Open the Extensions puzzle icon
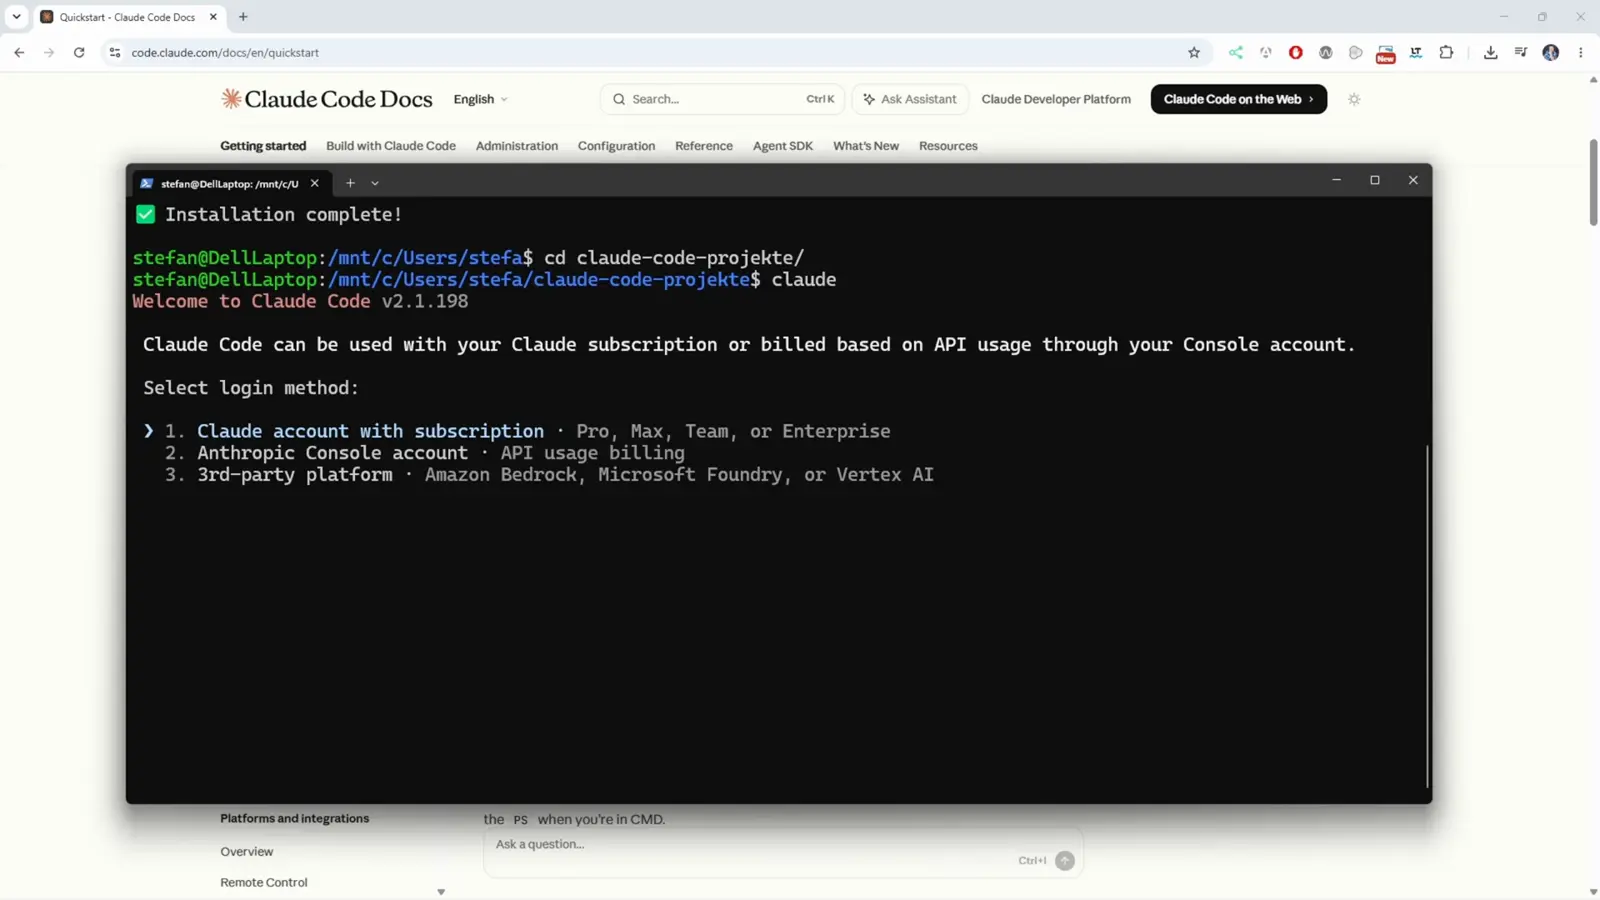1600x900 pixels. pos(1446,52)
